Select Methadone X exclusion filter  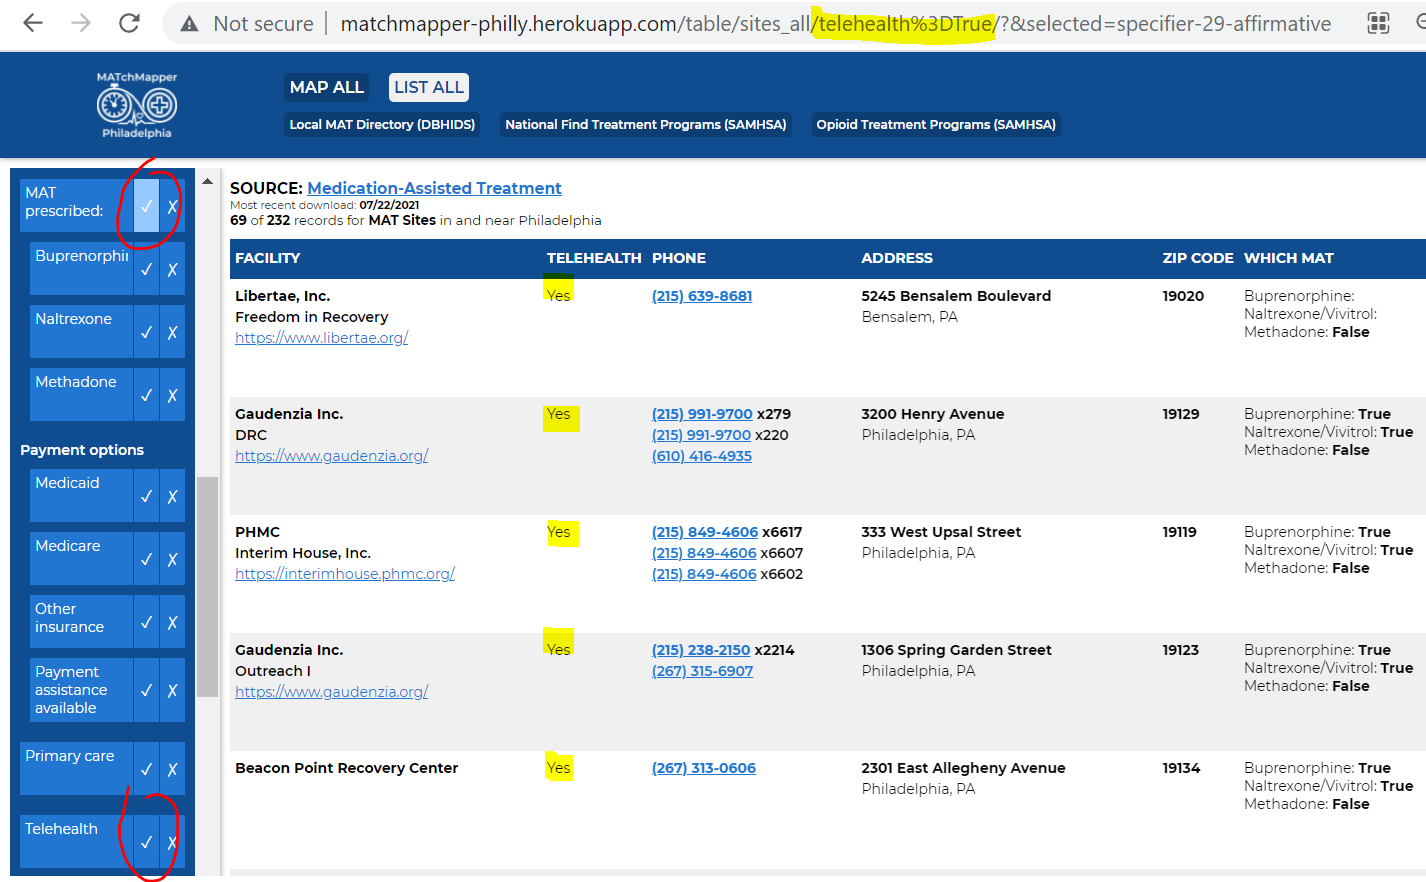(x=172, y=395)
